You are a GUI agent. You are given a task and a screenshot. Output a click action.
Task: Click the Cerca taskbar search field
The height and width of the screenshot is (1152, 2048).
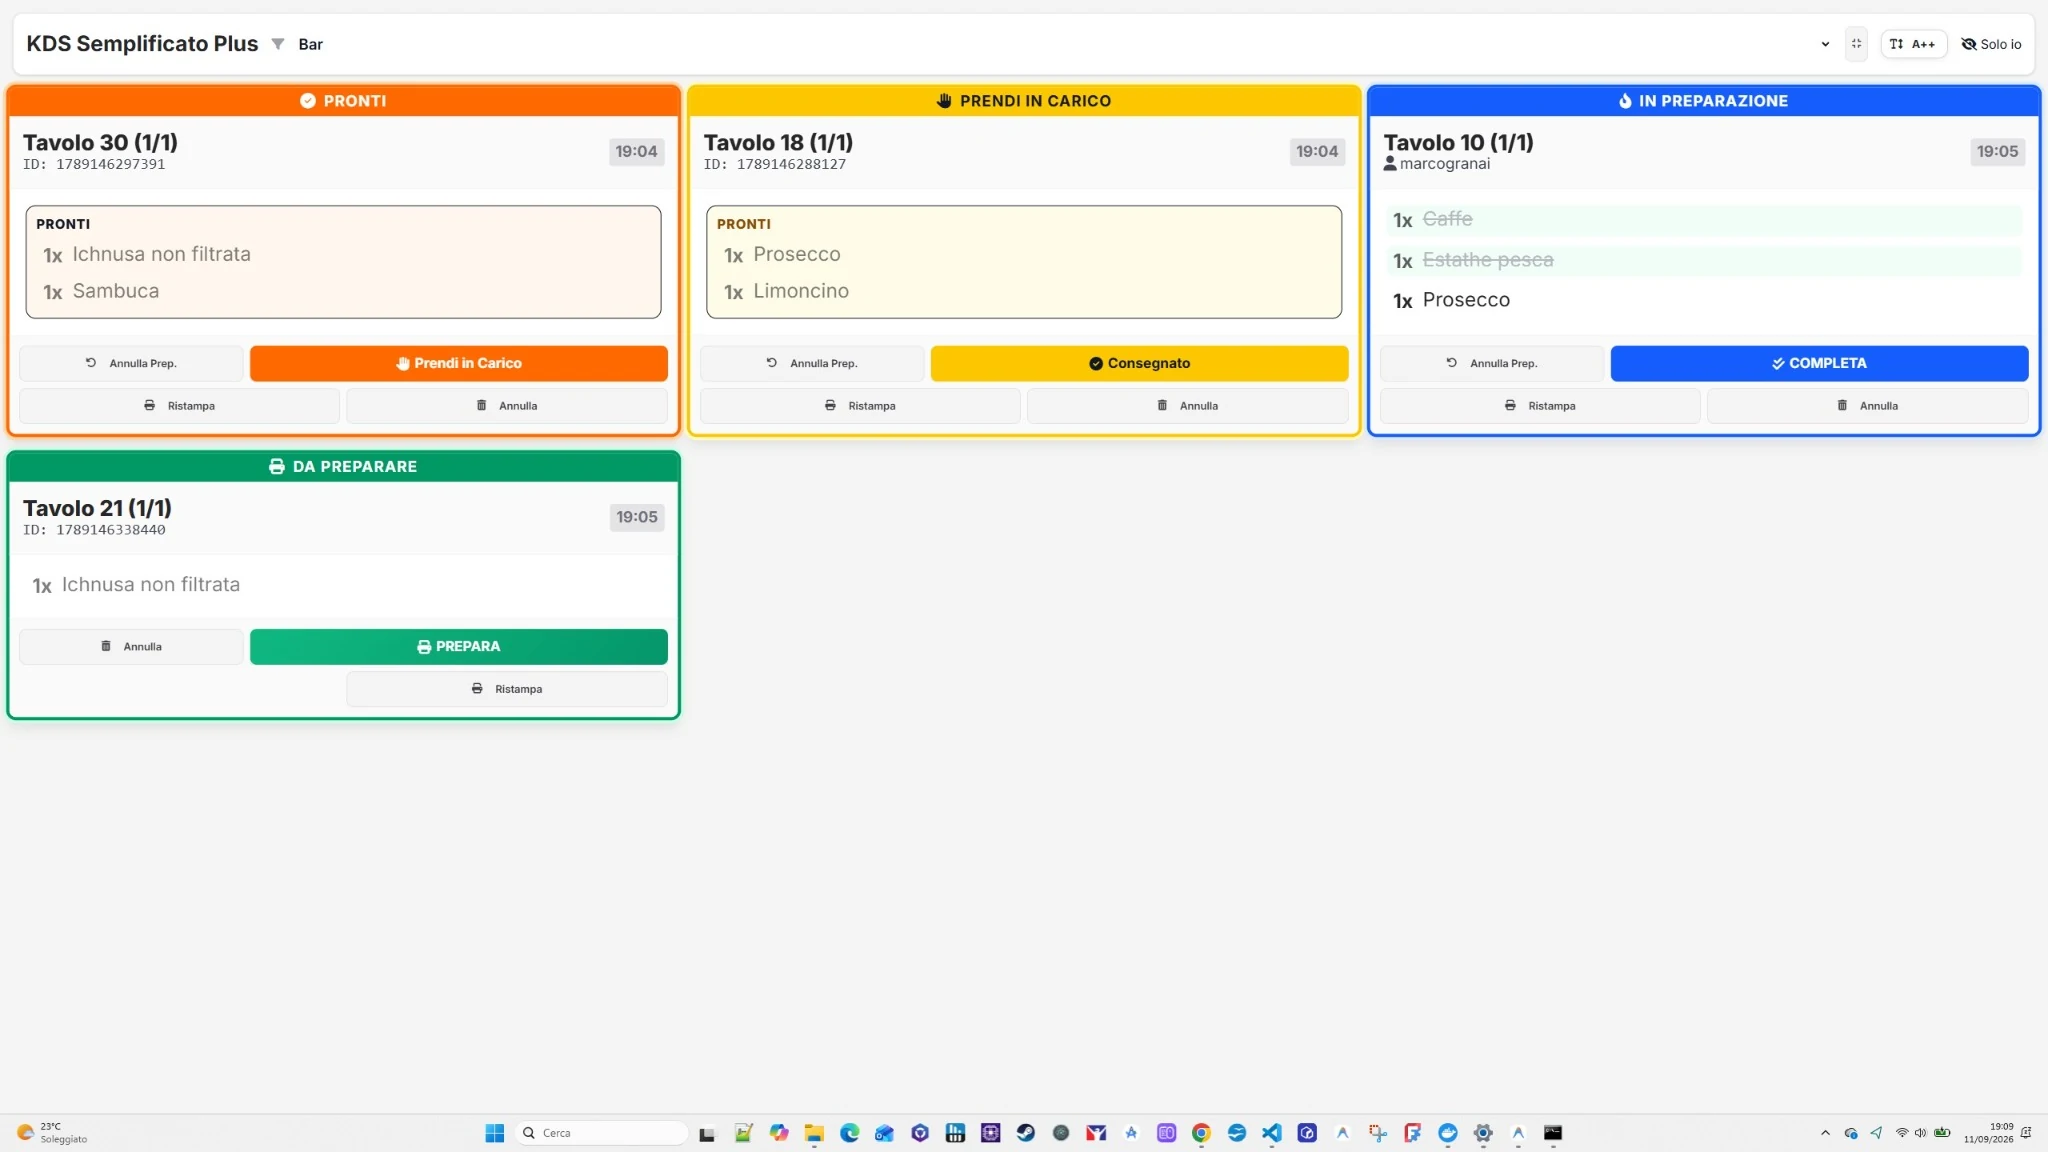pyautogui.click(x=603, y=1133)
